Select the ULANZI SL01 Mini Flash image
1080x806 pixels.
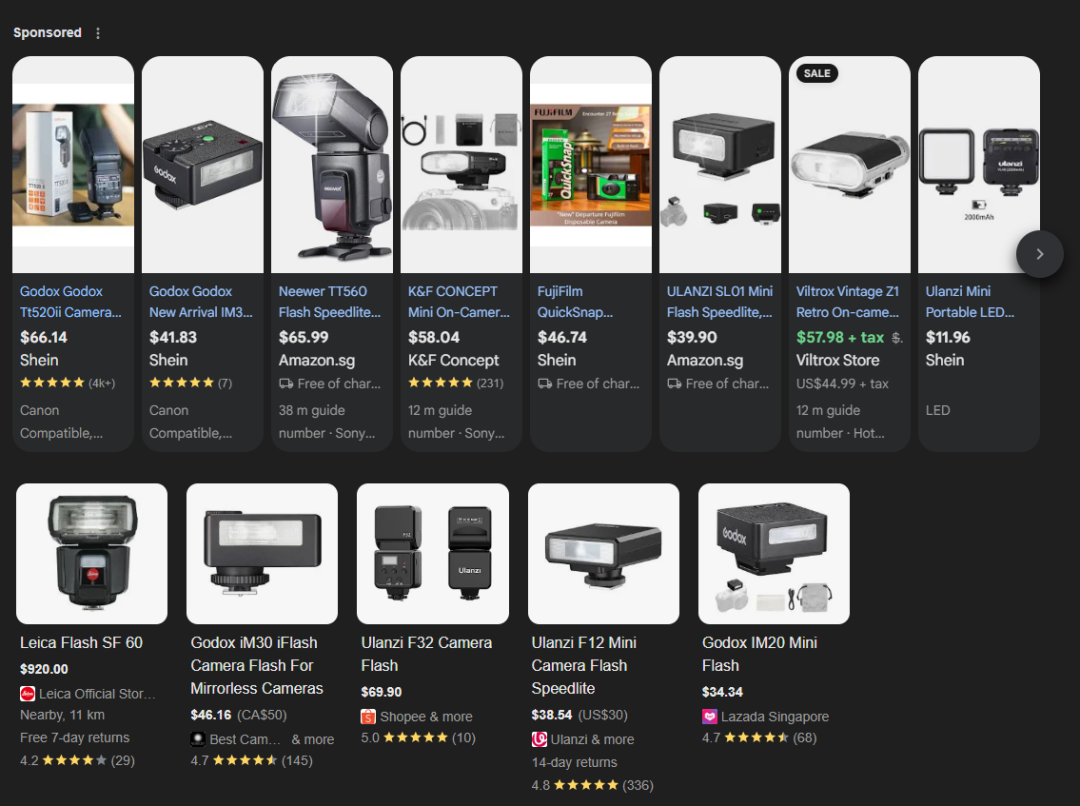[x=720, y=165]
